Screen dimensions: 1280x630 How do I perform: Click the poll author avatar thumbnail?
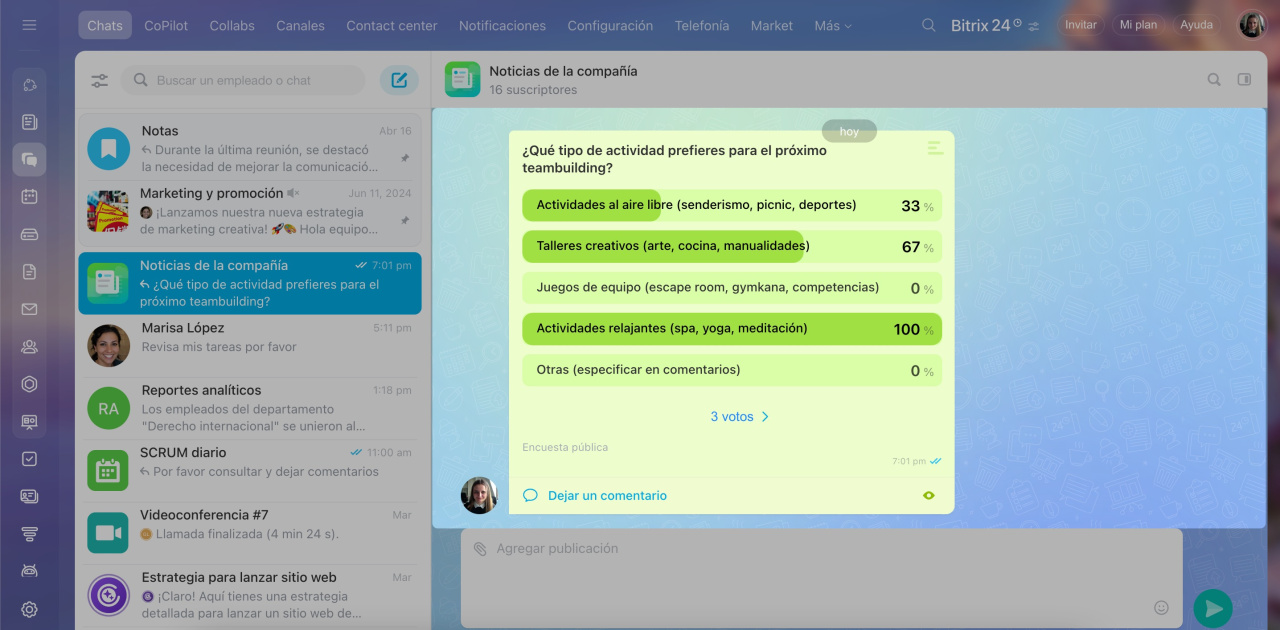tap(479, 495)
